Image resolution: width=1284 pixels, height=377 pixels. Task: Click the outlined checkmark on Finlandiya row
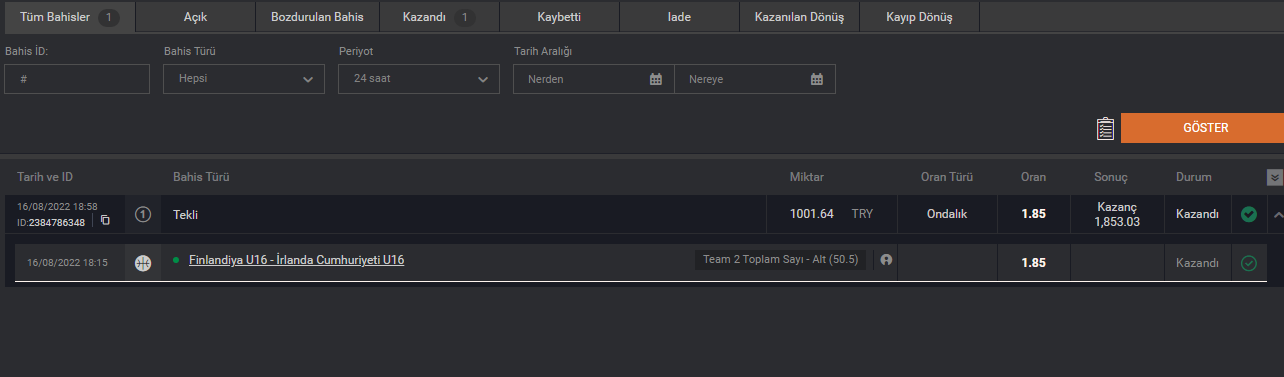[1248, 263]
